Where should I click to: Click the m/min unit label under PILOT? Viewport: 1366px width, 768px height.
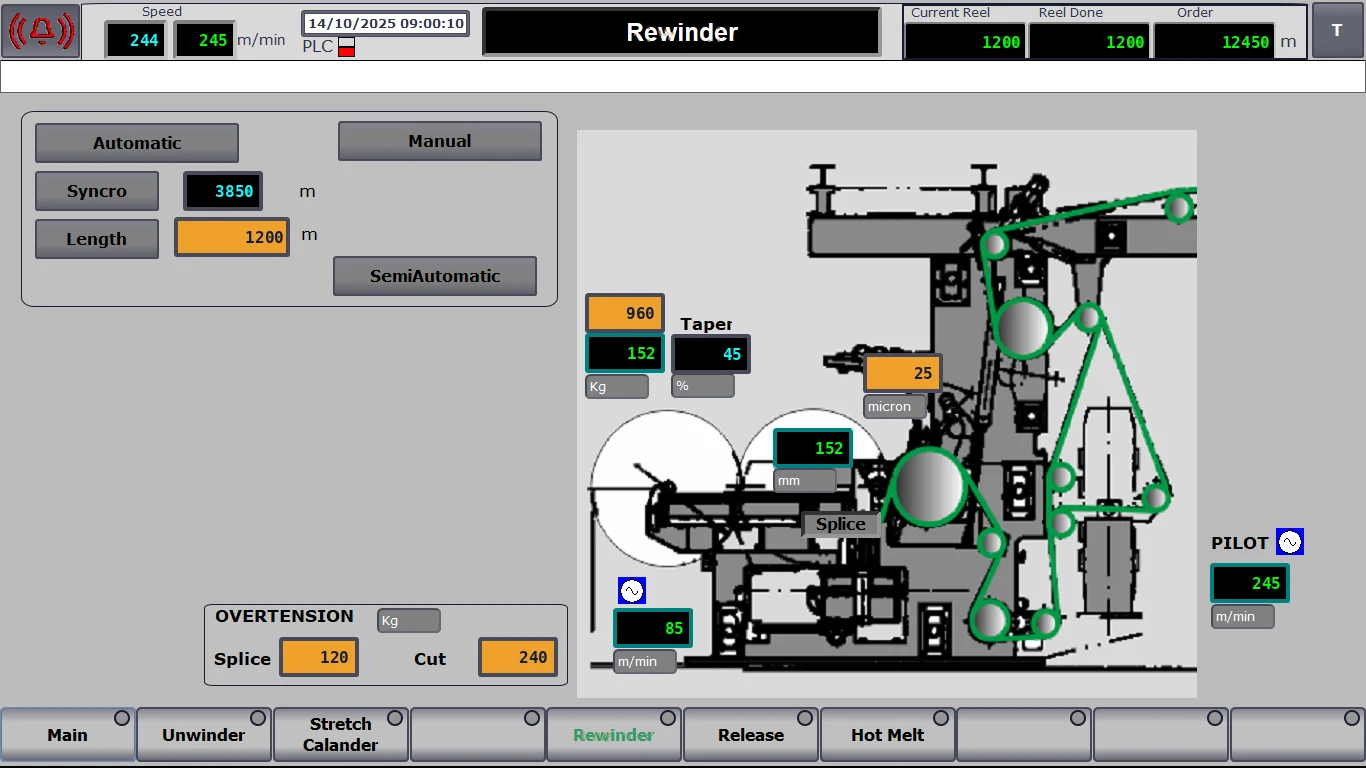[x=1243, y=617]
